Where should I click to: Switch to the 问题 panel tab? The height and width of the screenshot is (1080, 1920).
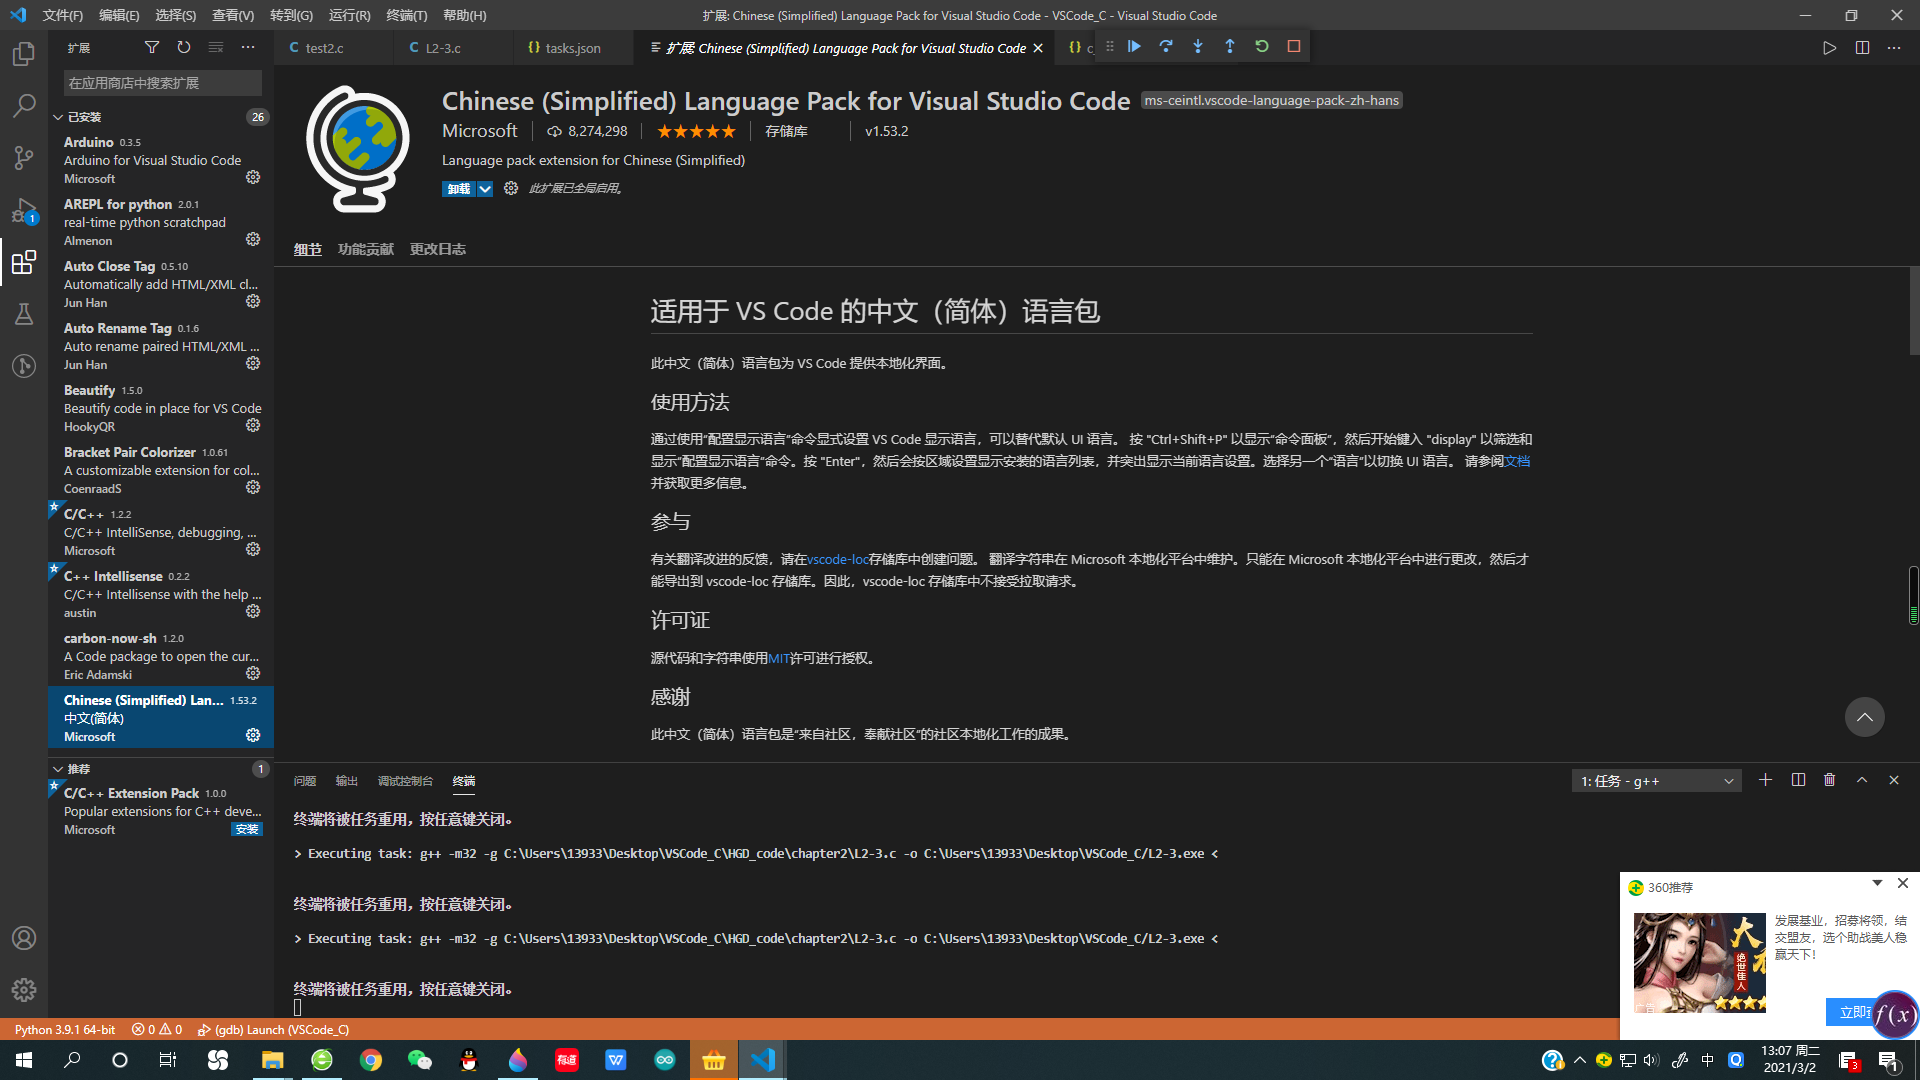coord(305,781)
